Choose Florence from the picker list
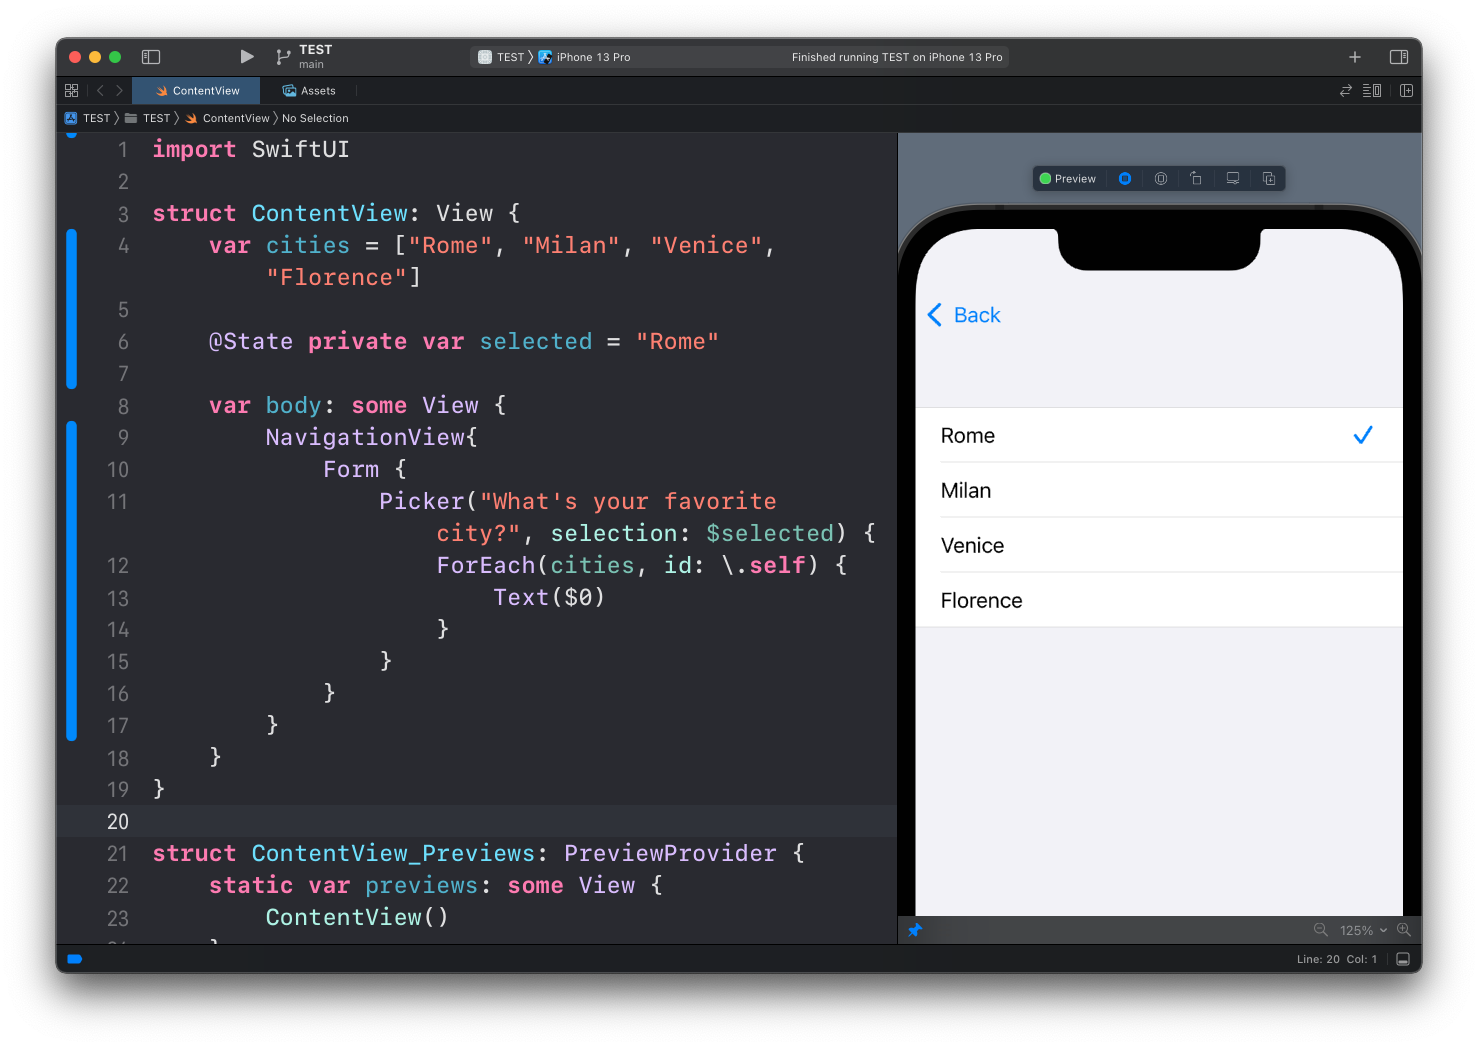This screenshot has width=1478, height=1047. 981,601
